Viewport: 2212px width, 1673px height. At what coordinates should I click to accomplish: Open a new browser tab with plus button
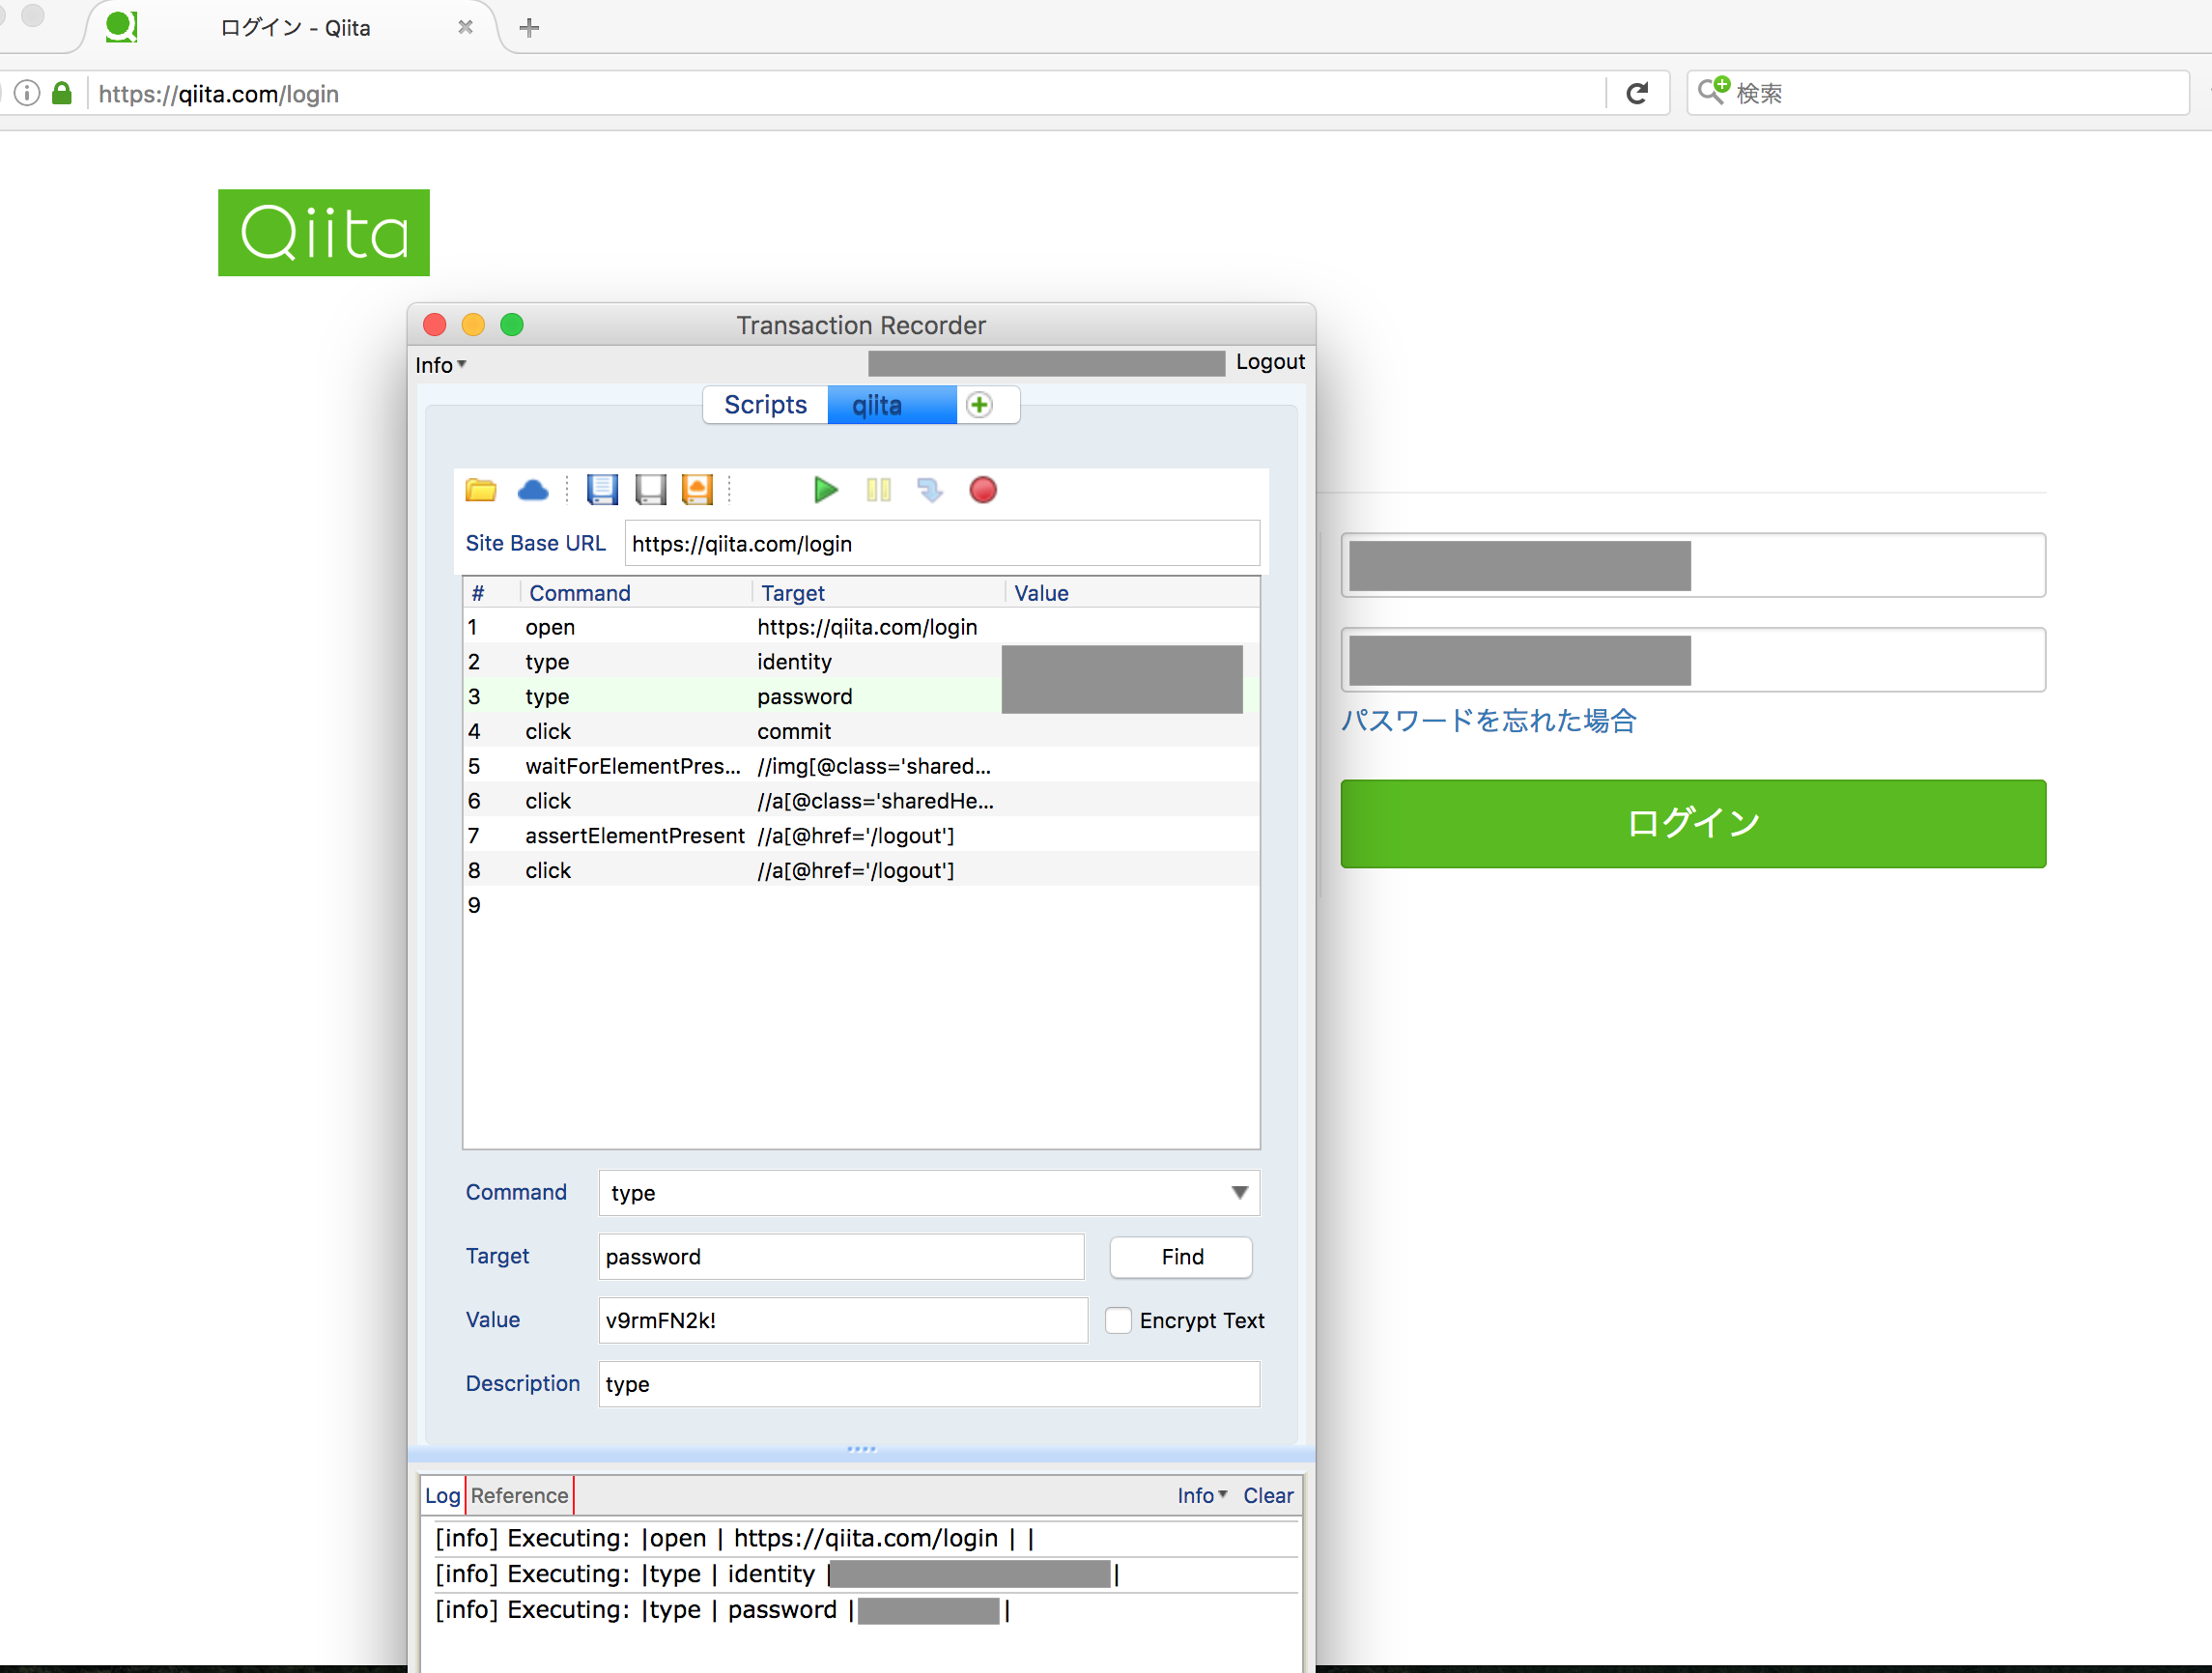coord(529,28)
